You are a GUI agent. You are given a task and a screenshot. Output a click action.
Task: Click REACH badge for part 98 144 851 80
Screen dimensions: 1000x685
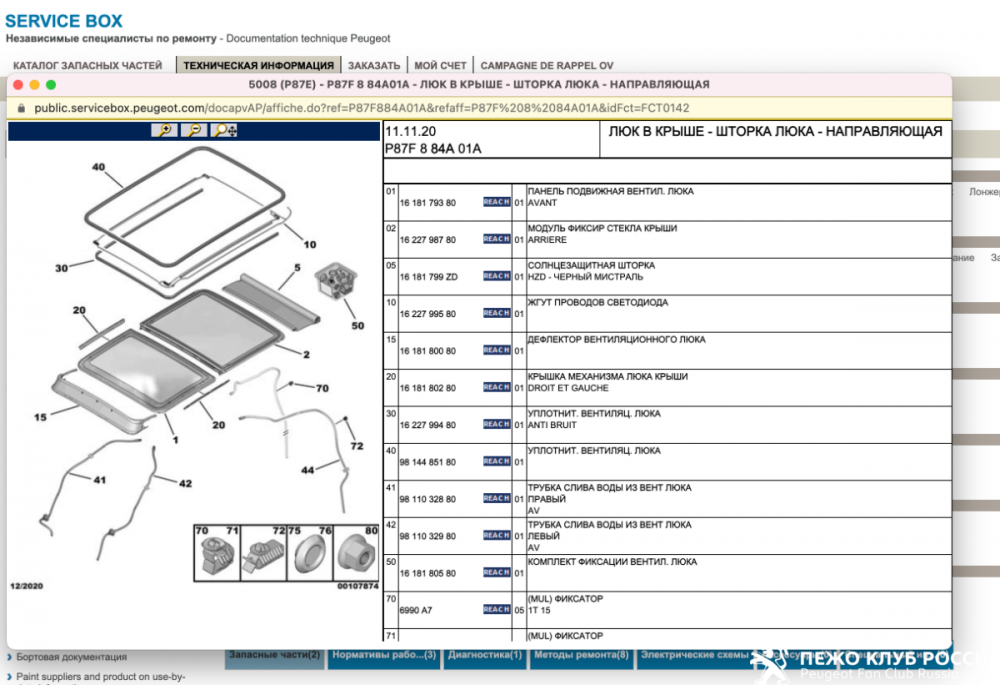(496, 461)
